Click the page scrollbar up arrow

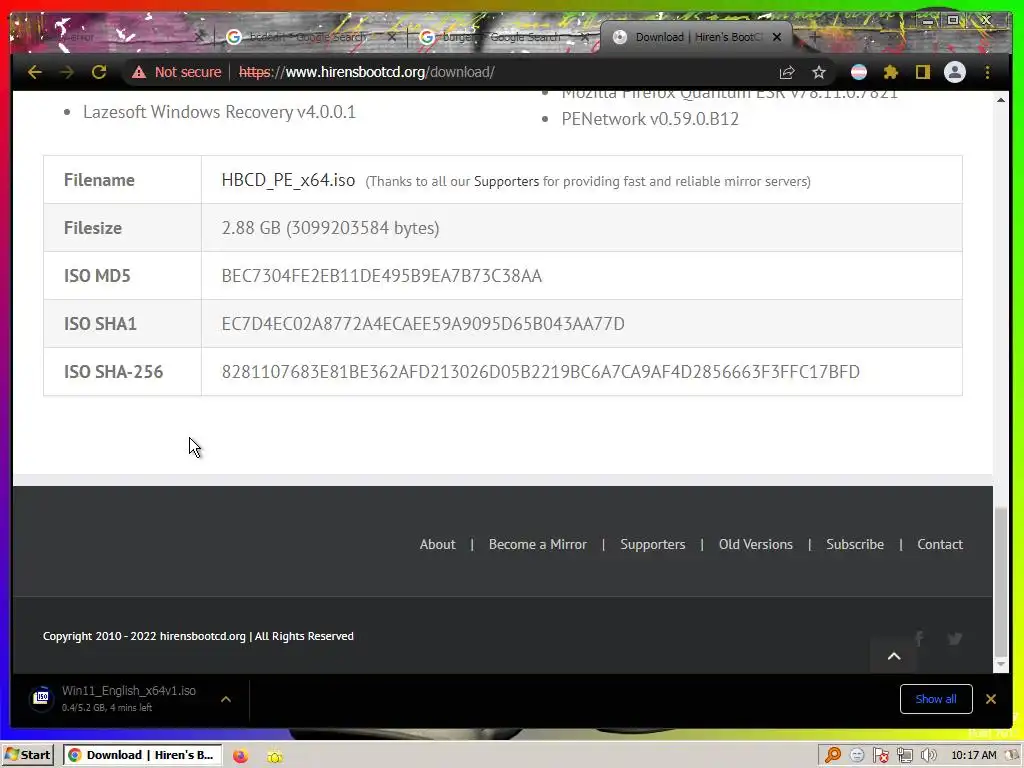(1000, 99)
